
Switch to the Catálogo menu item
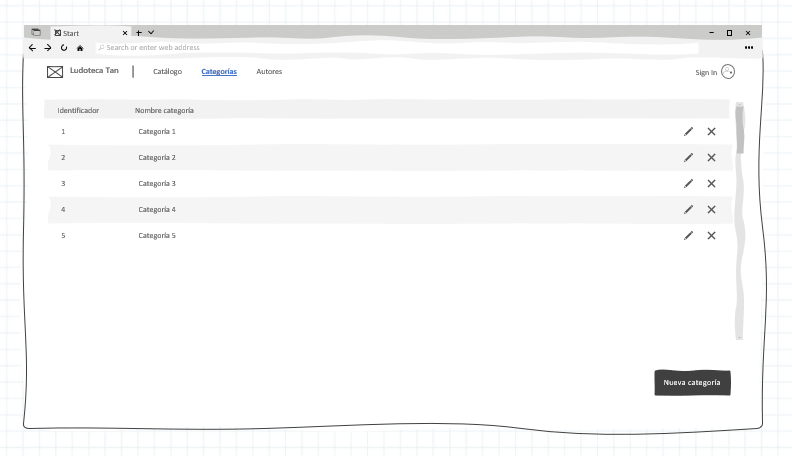tap(167, 72)
